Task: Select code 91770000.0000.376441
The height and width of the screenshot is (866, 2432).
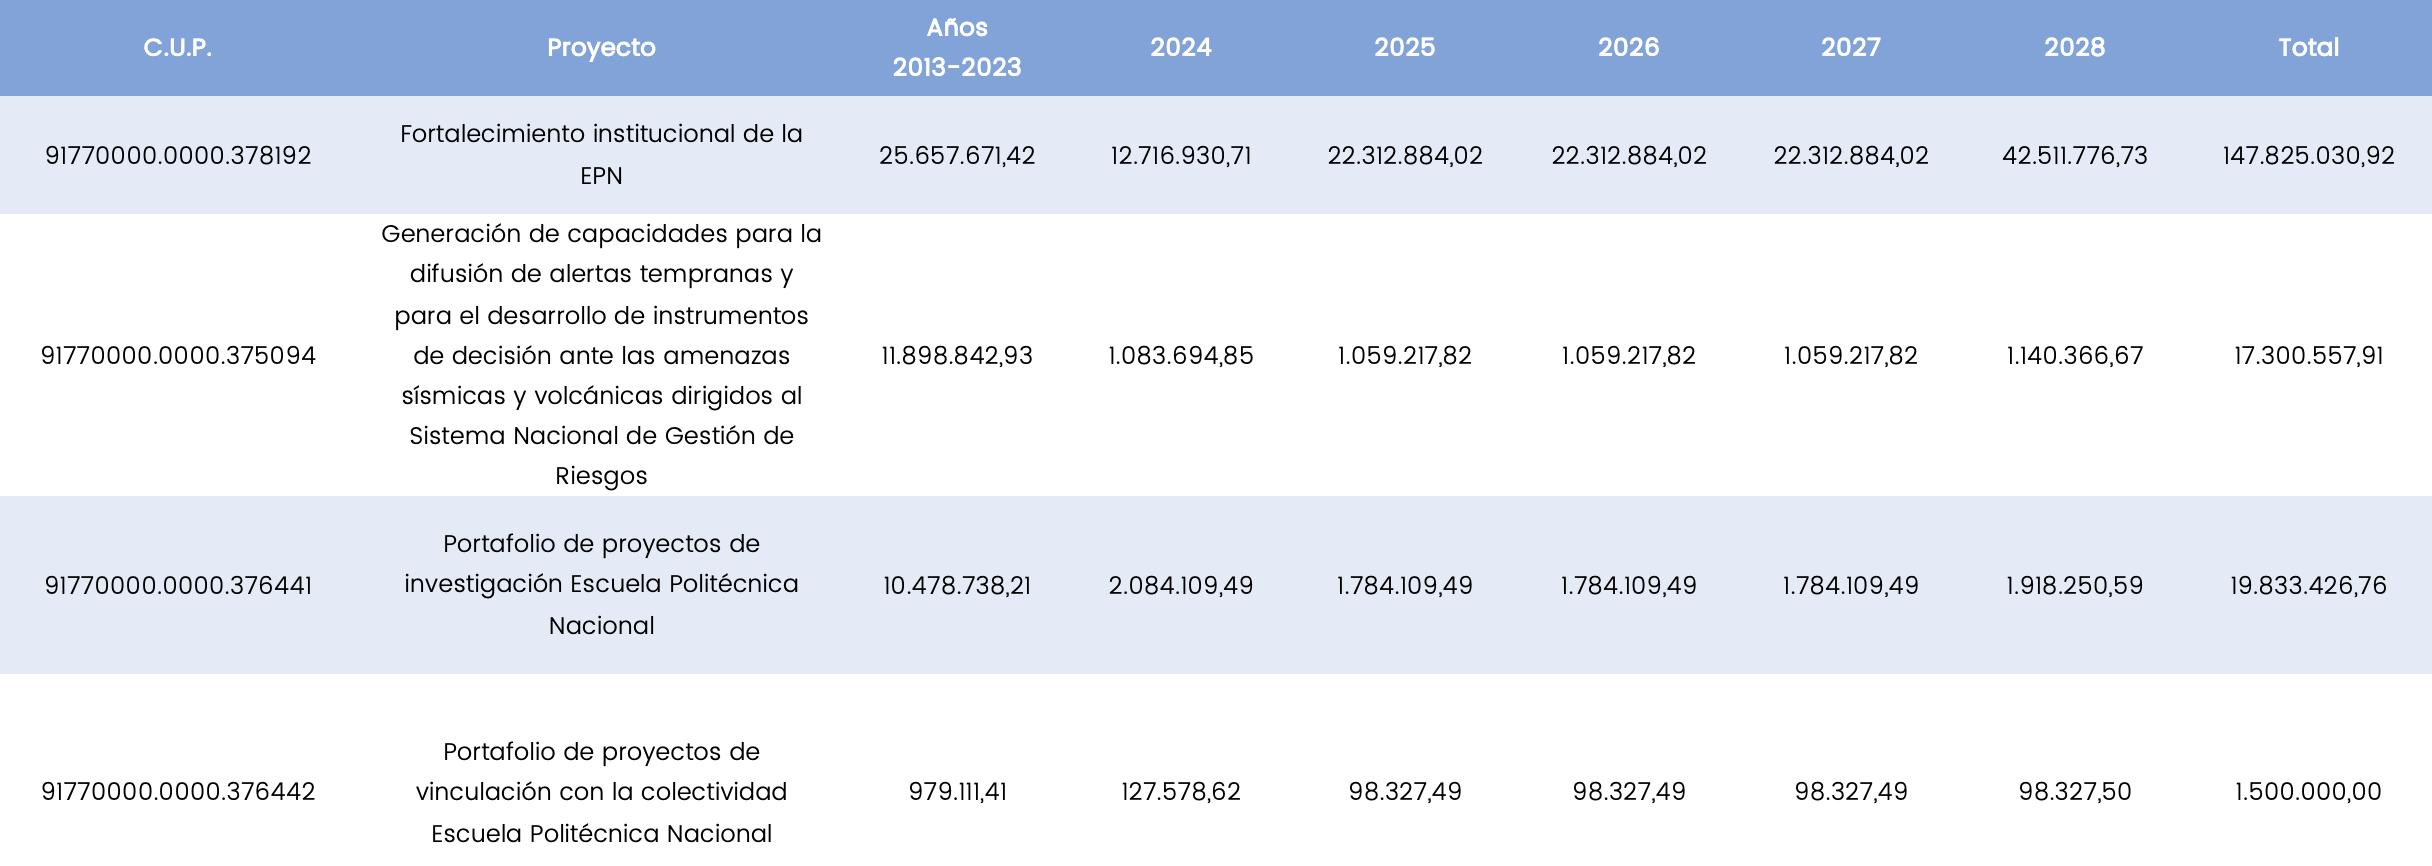Action: (x=178, y=586)
